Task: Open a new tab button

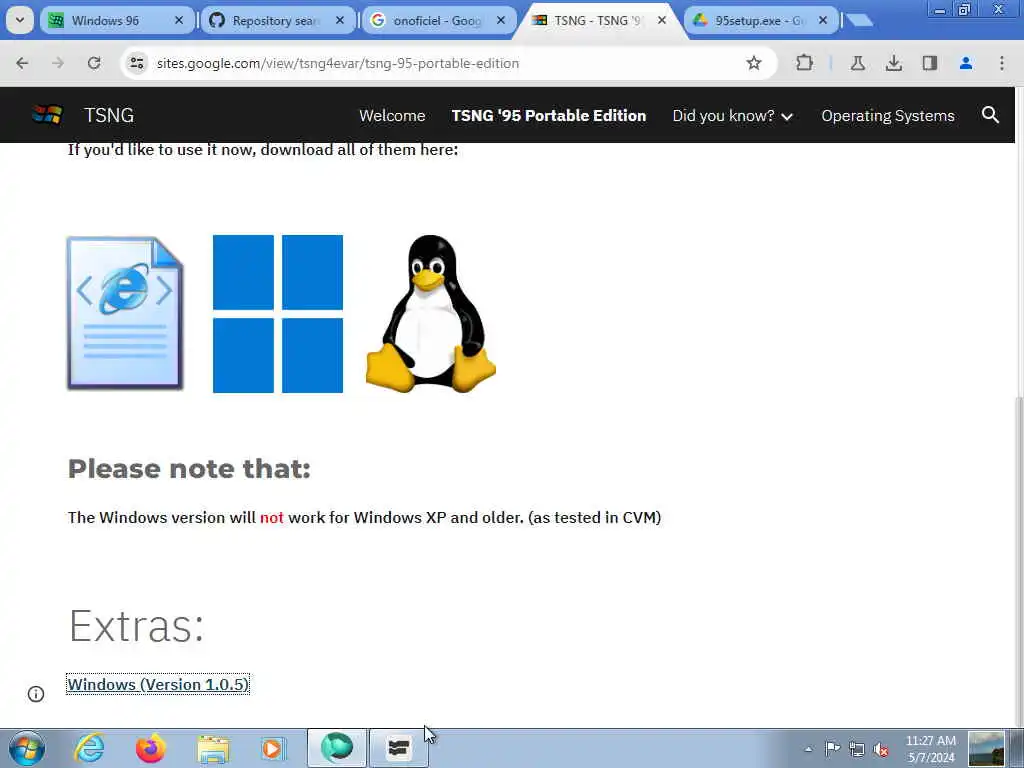Action: click(859, 20)
